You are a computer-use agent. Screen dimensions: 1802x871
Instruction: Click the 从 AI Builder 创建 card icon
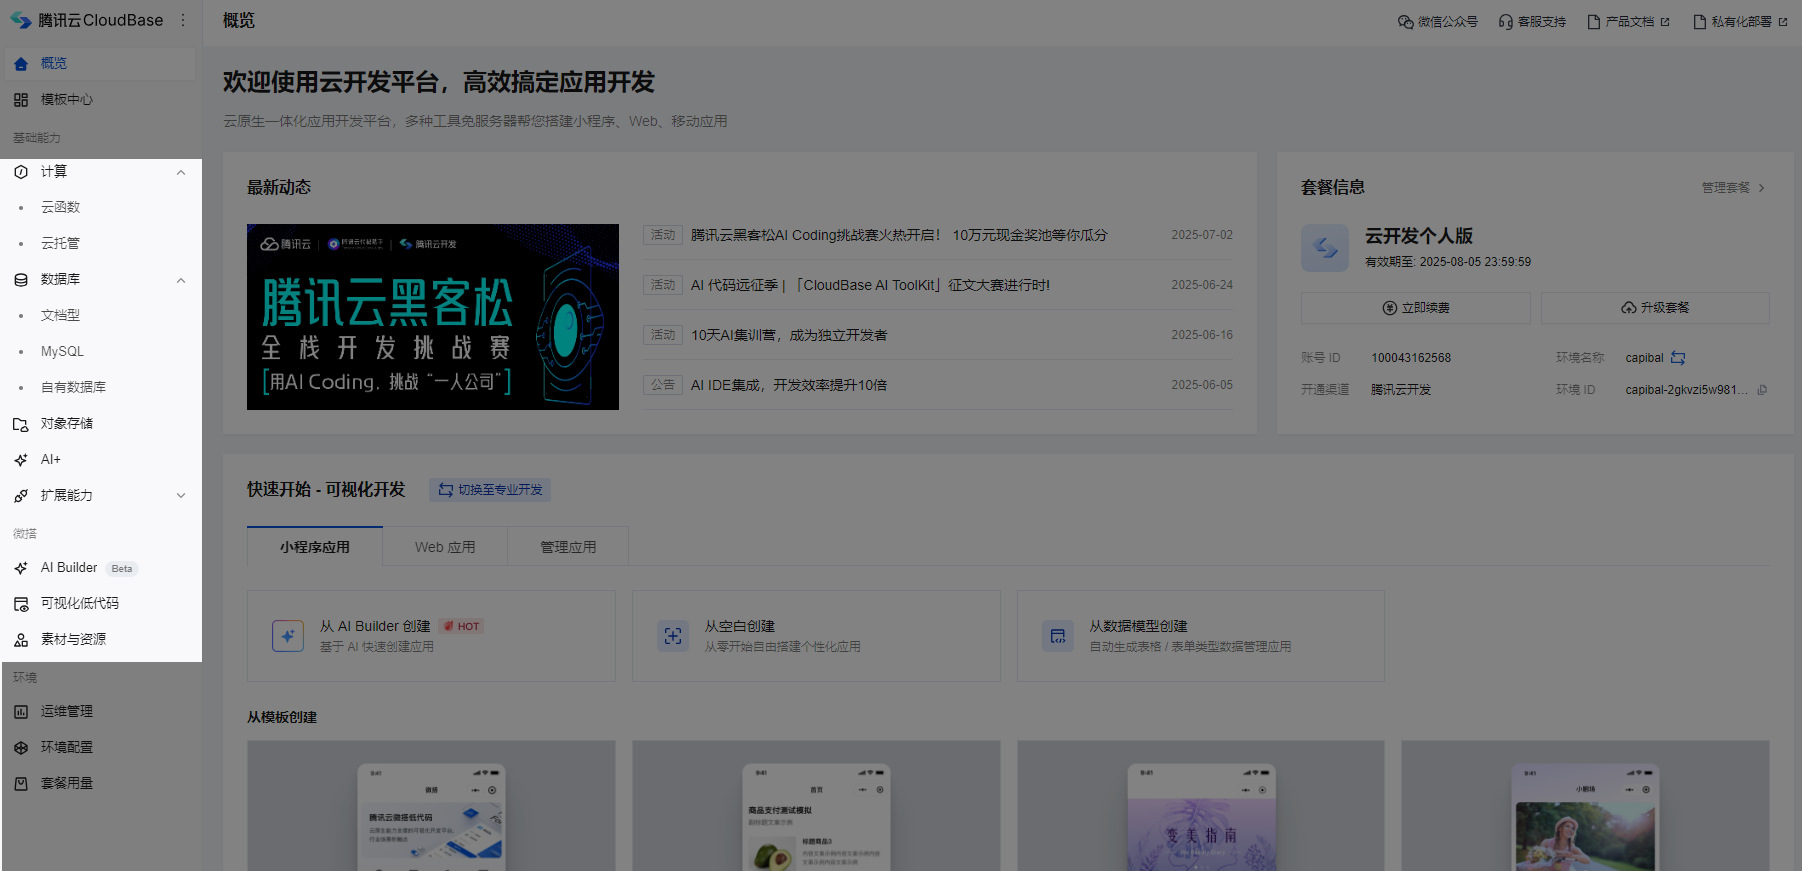point(288,635)
